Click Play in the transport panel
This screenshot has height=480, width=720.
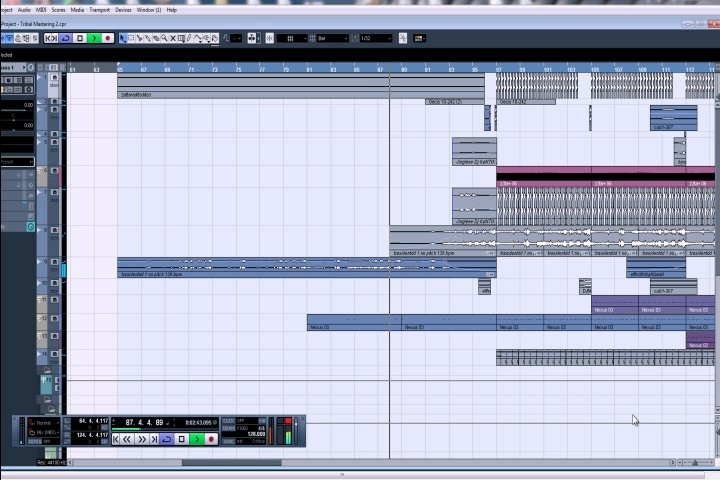197,440
